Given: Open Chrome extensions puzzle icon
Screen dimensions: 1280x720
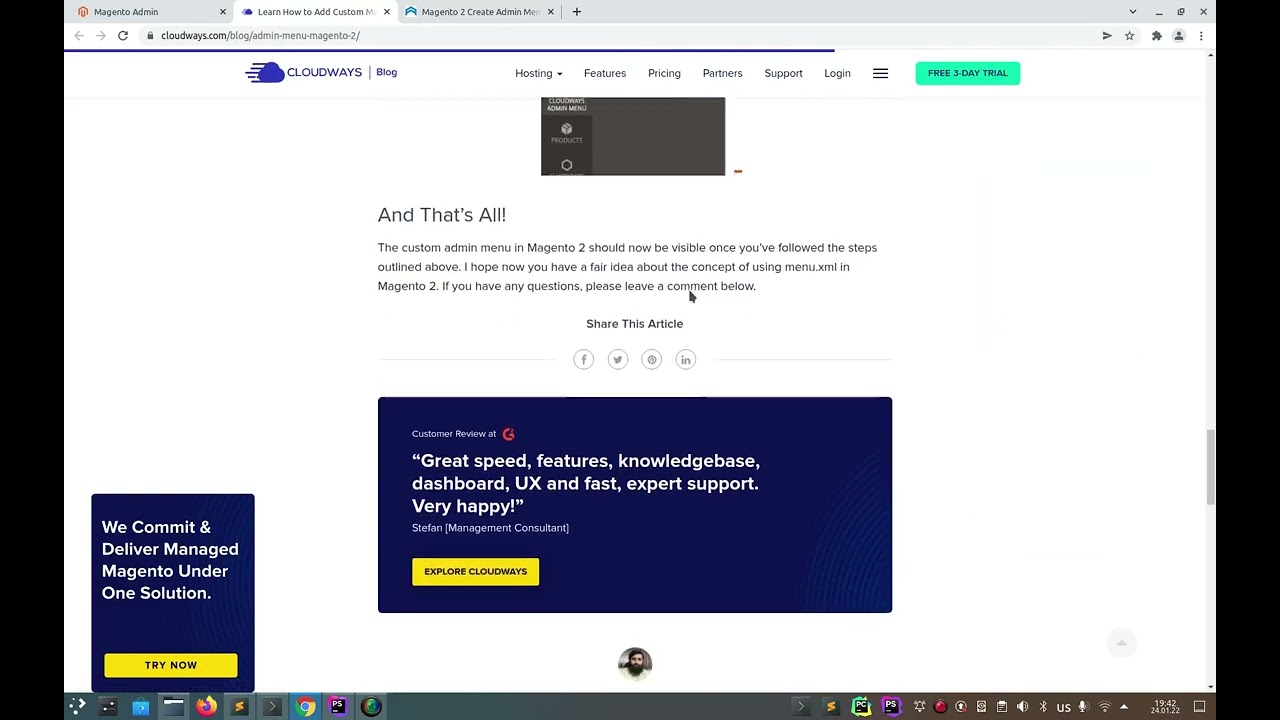Looking at the screenshot, I should click(x=1157, y=35).
